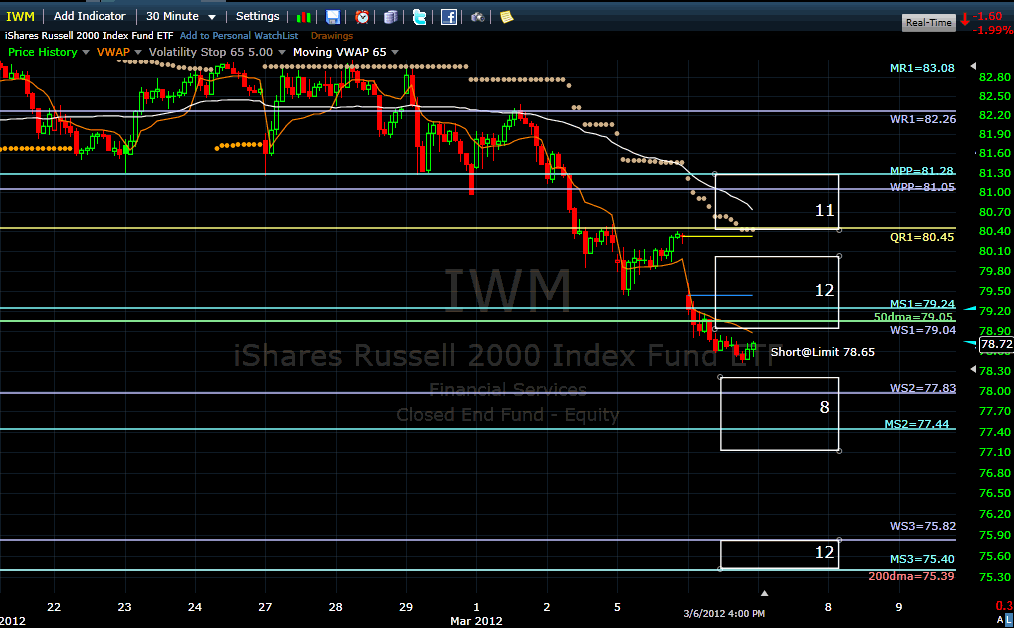The height and width of the screenshot is (628, 1014).
Task: Click the 82.80 price scale value
Action: [x=995, y=78]
